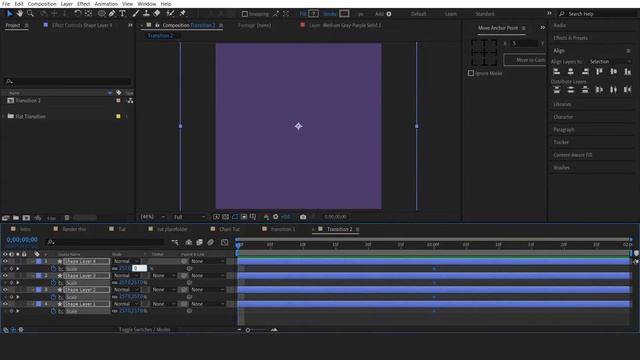
Task: Click the Frame Blending timeline icon
Action: 200,242
